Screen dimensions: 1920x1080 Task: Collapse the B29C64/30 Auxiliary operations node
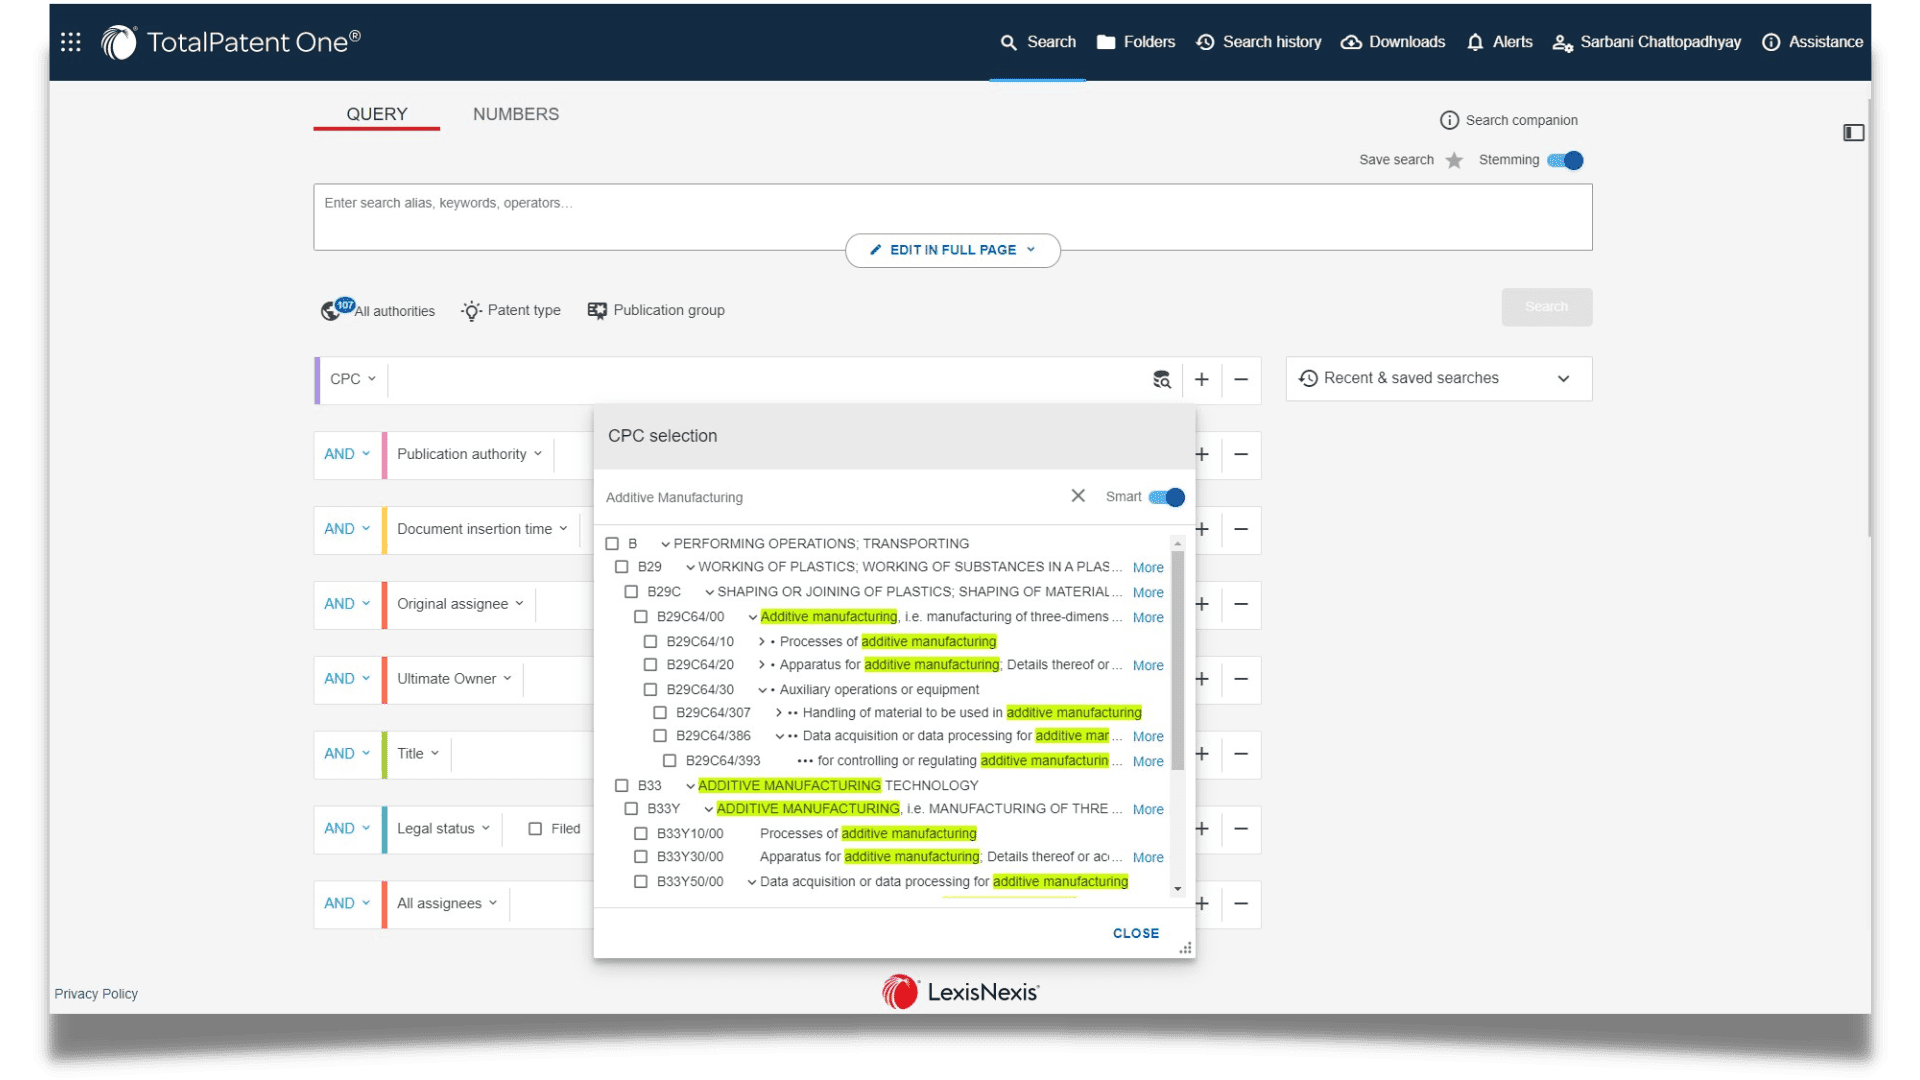tap(762, 690)
